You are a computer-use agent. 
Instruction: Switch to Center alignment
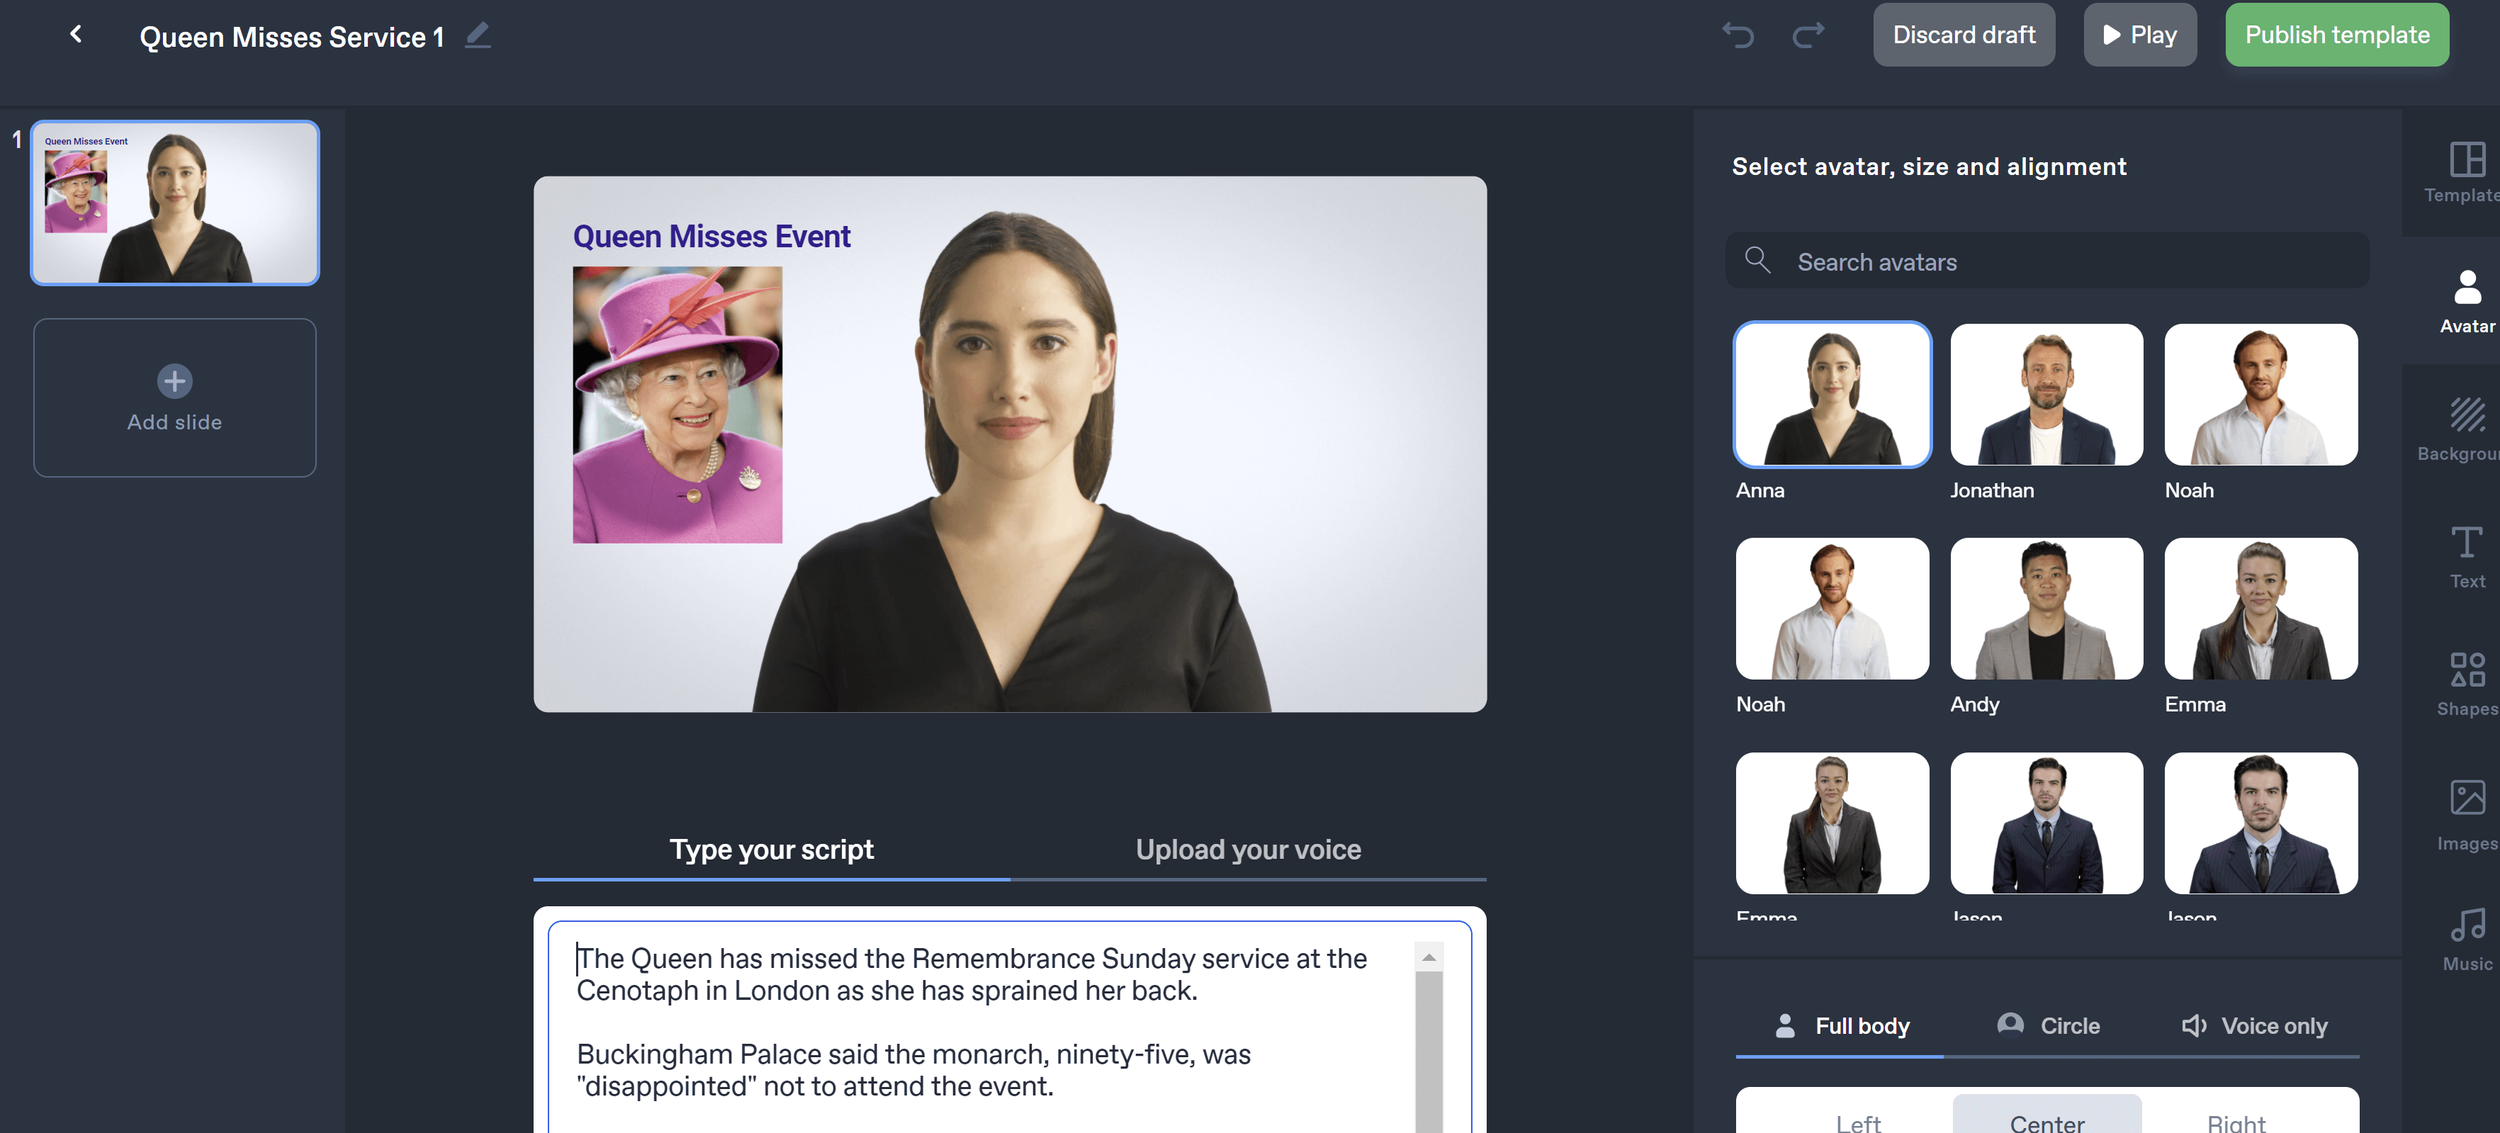tap(2049, 1117)
